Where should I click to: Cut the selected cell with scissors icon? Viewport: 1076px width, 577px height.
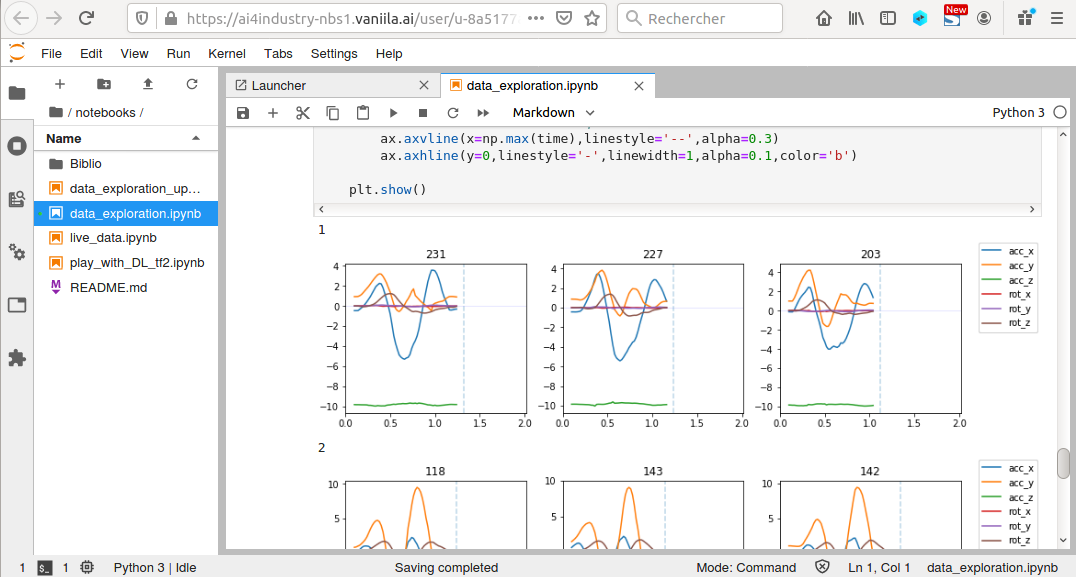[303, 113]
